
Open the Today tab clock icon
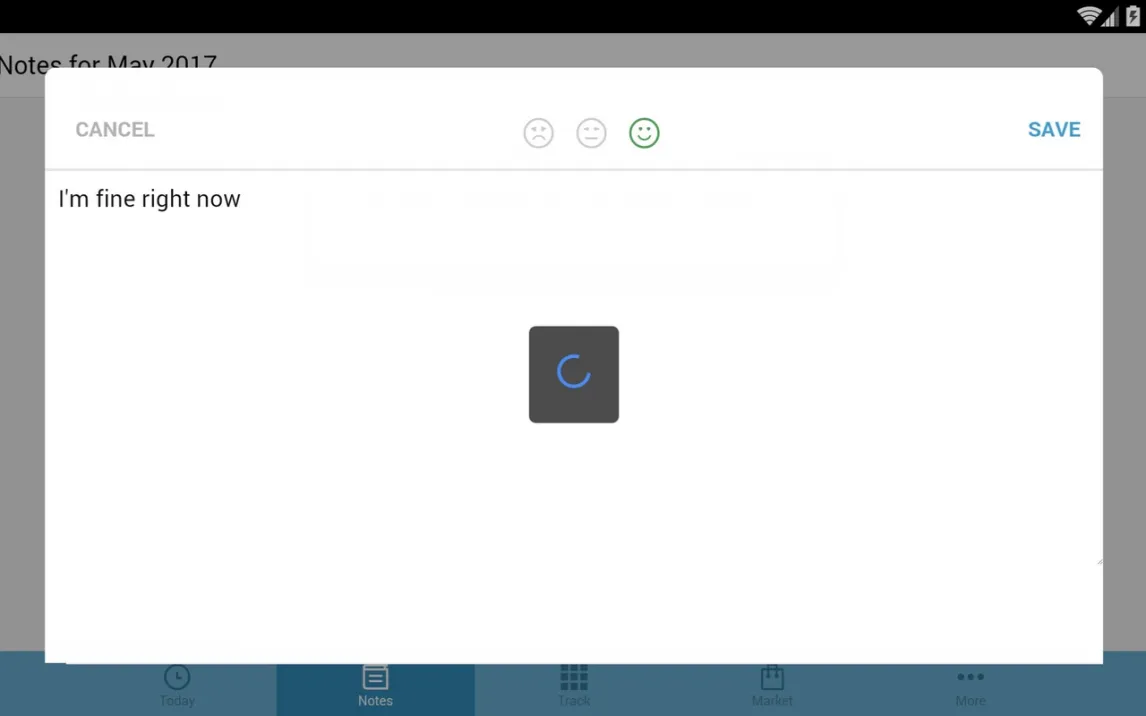click(177, 677)
